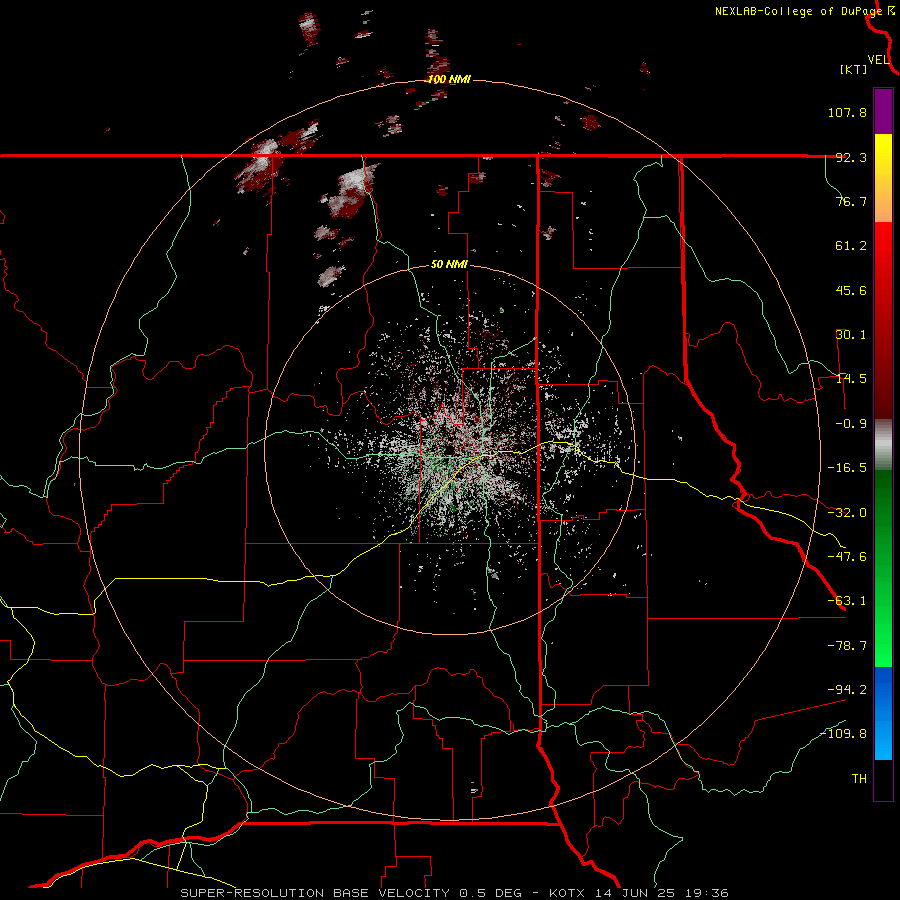Click the Super-Resolution Base Velocity caption
This screenshot has width=900, height=900.
(454, 893)
